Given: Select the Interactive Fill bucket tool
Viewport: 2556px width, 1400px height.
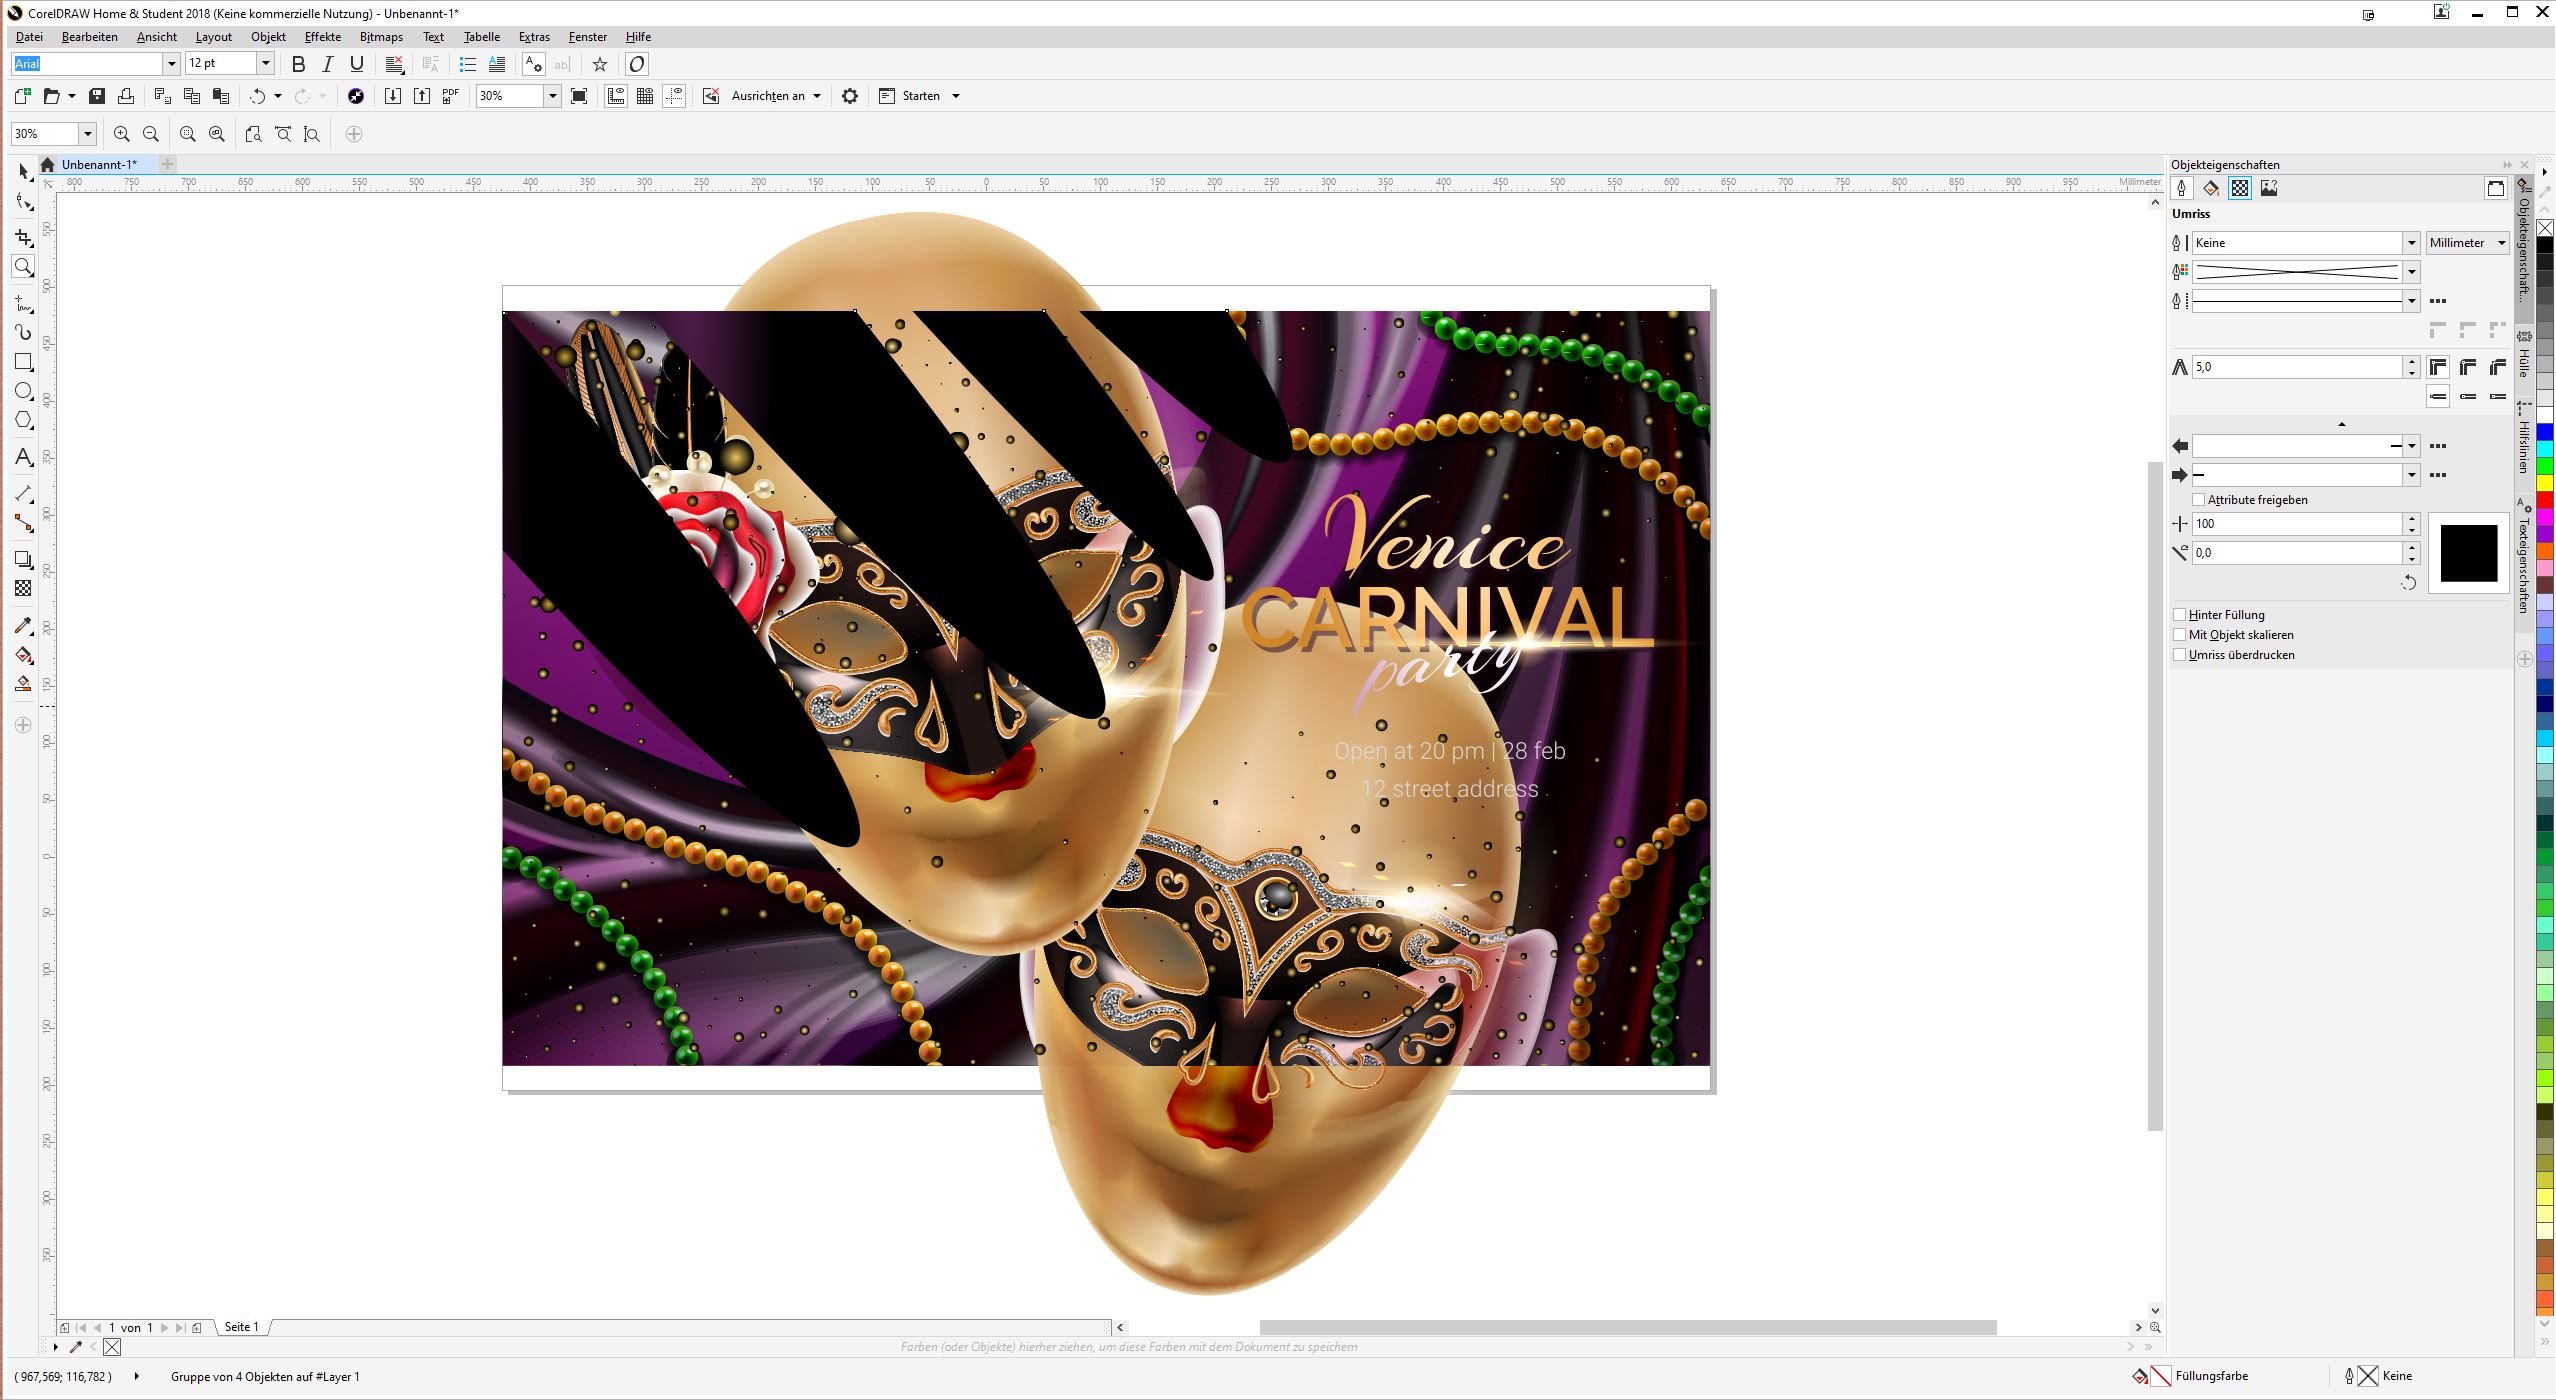Looking at the screenshot, I should coord(24,655).
